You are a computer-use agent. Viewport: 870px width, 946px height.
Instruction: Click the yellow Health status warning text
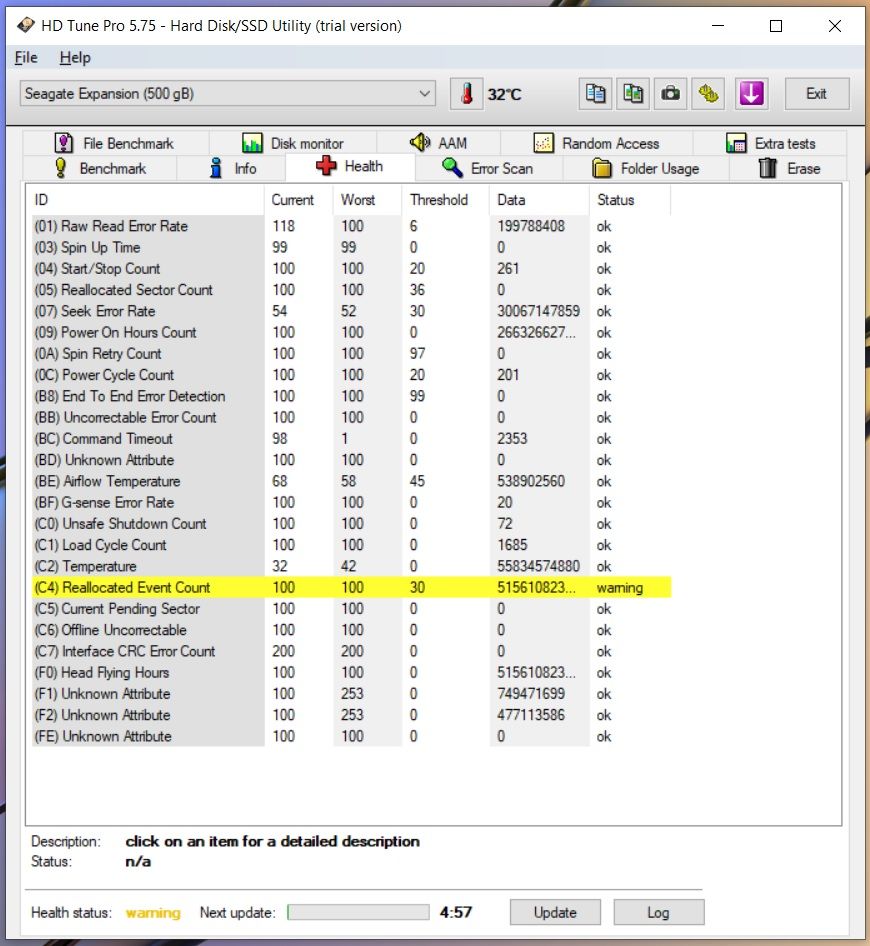tap(153, 913)
